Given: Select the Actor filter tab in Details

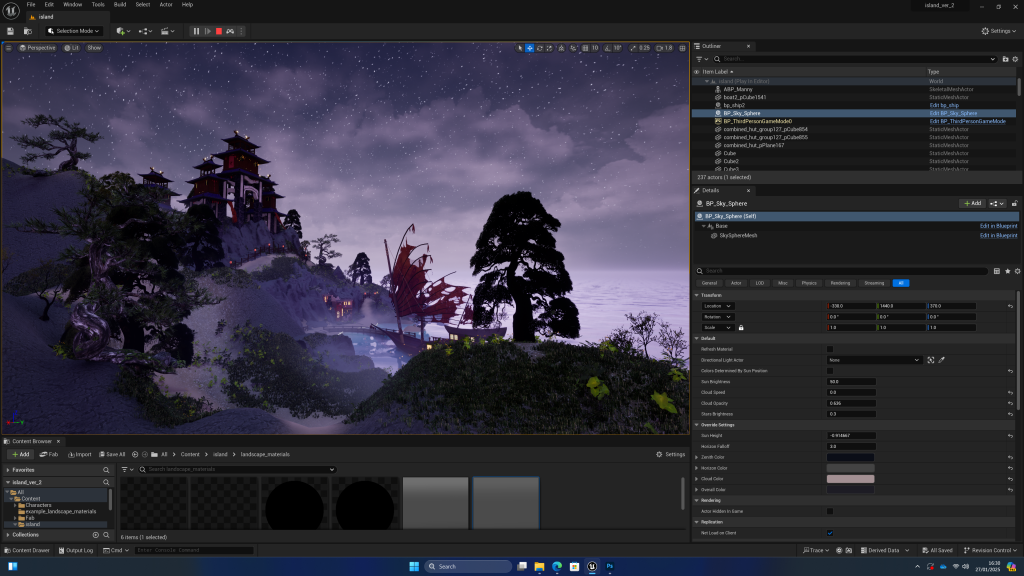Looking at the screenshot, I should 736,283.
